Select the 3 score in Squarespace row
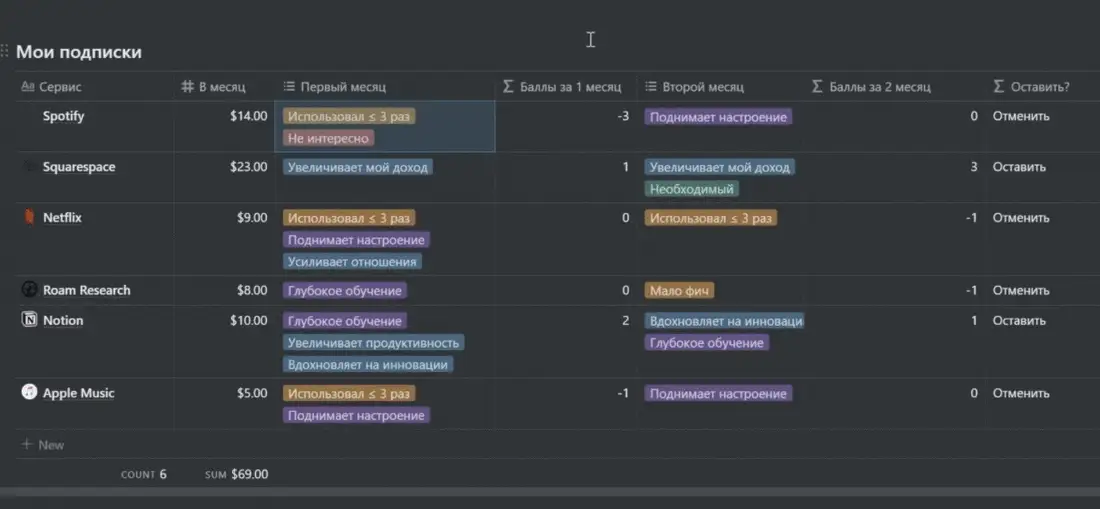The height and width of the screenshot is (509, 1100). tap(974, 168)
